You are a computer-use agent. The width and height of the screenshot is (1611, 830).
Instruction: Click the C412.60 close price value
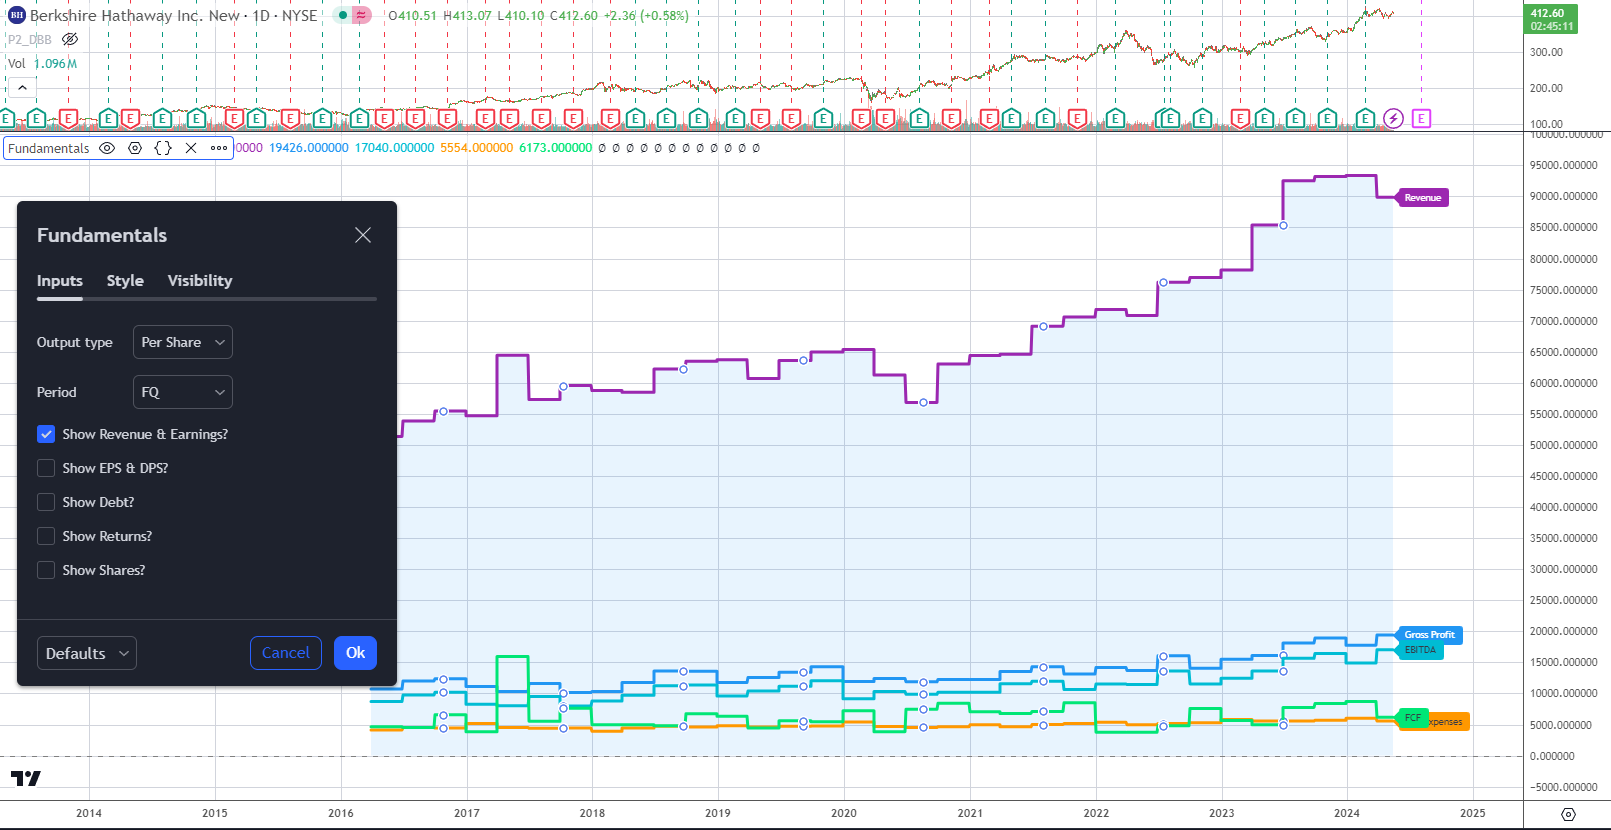click(574, 16)
